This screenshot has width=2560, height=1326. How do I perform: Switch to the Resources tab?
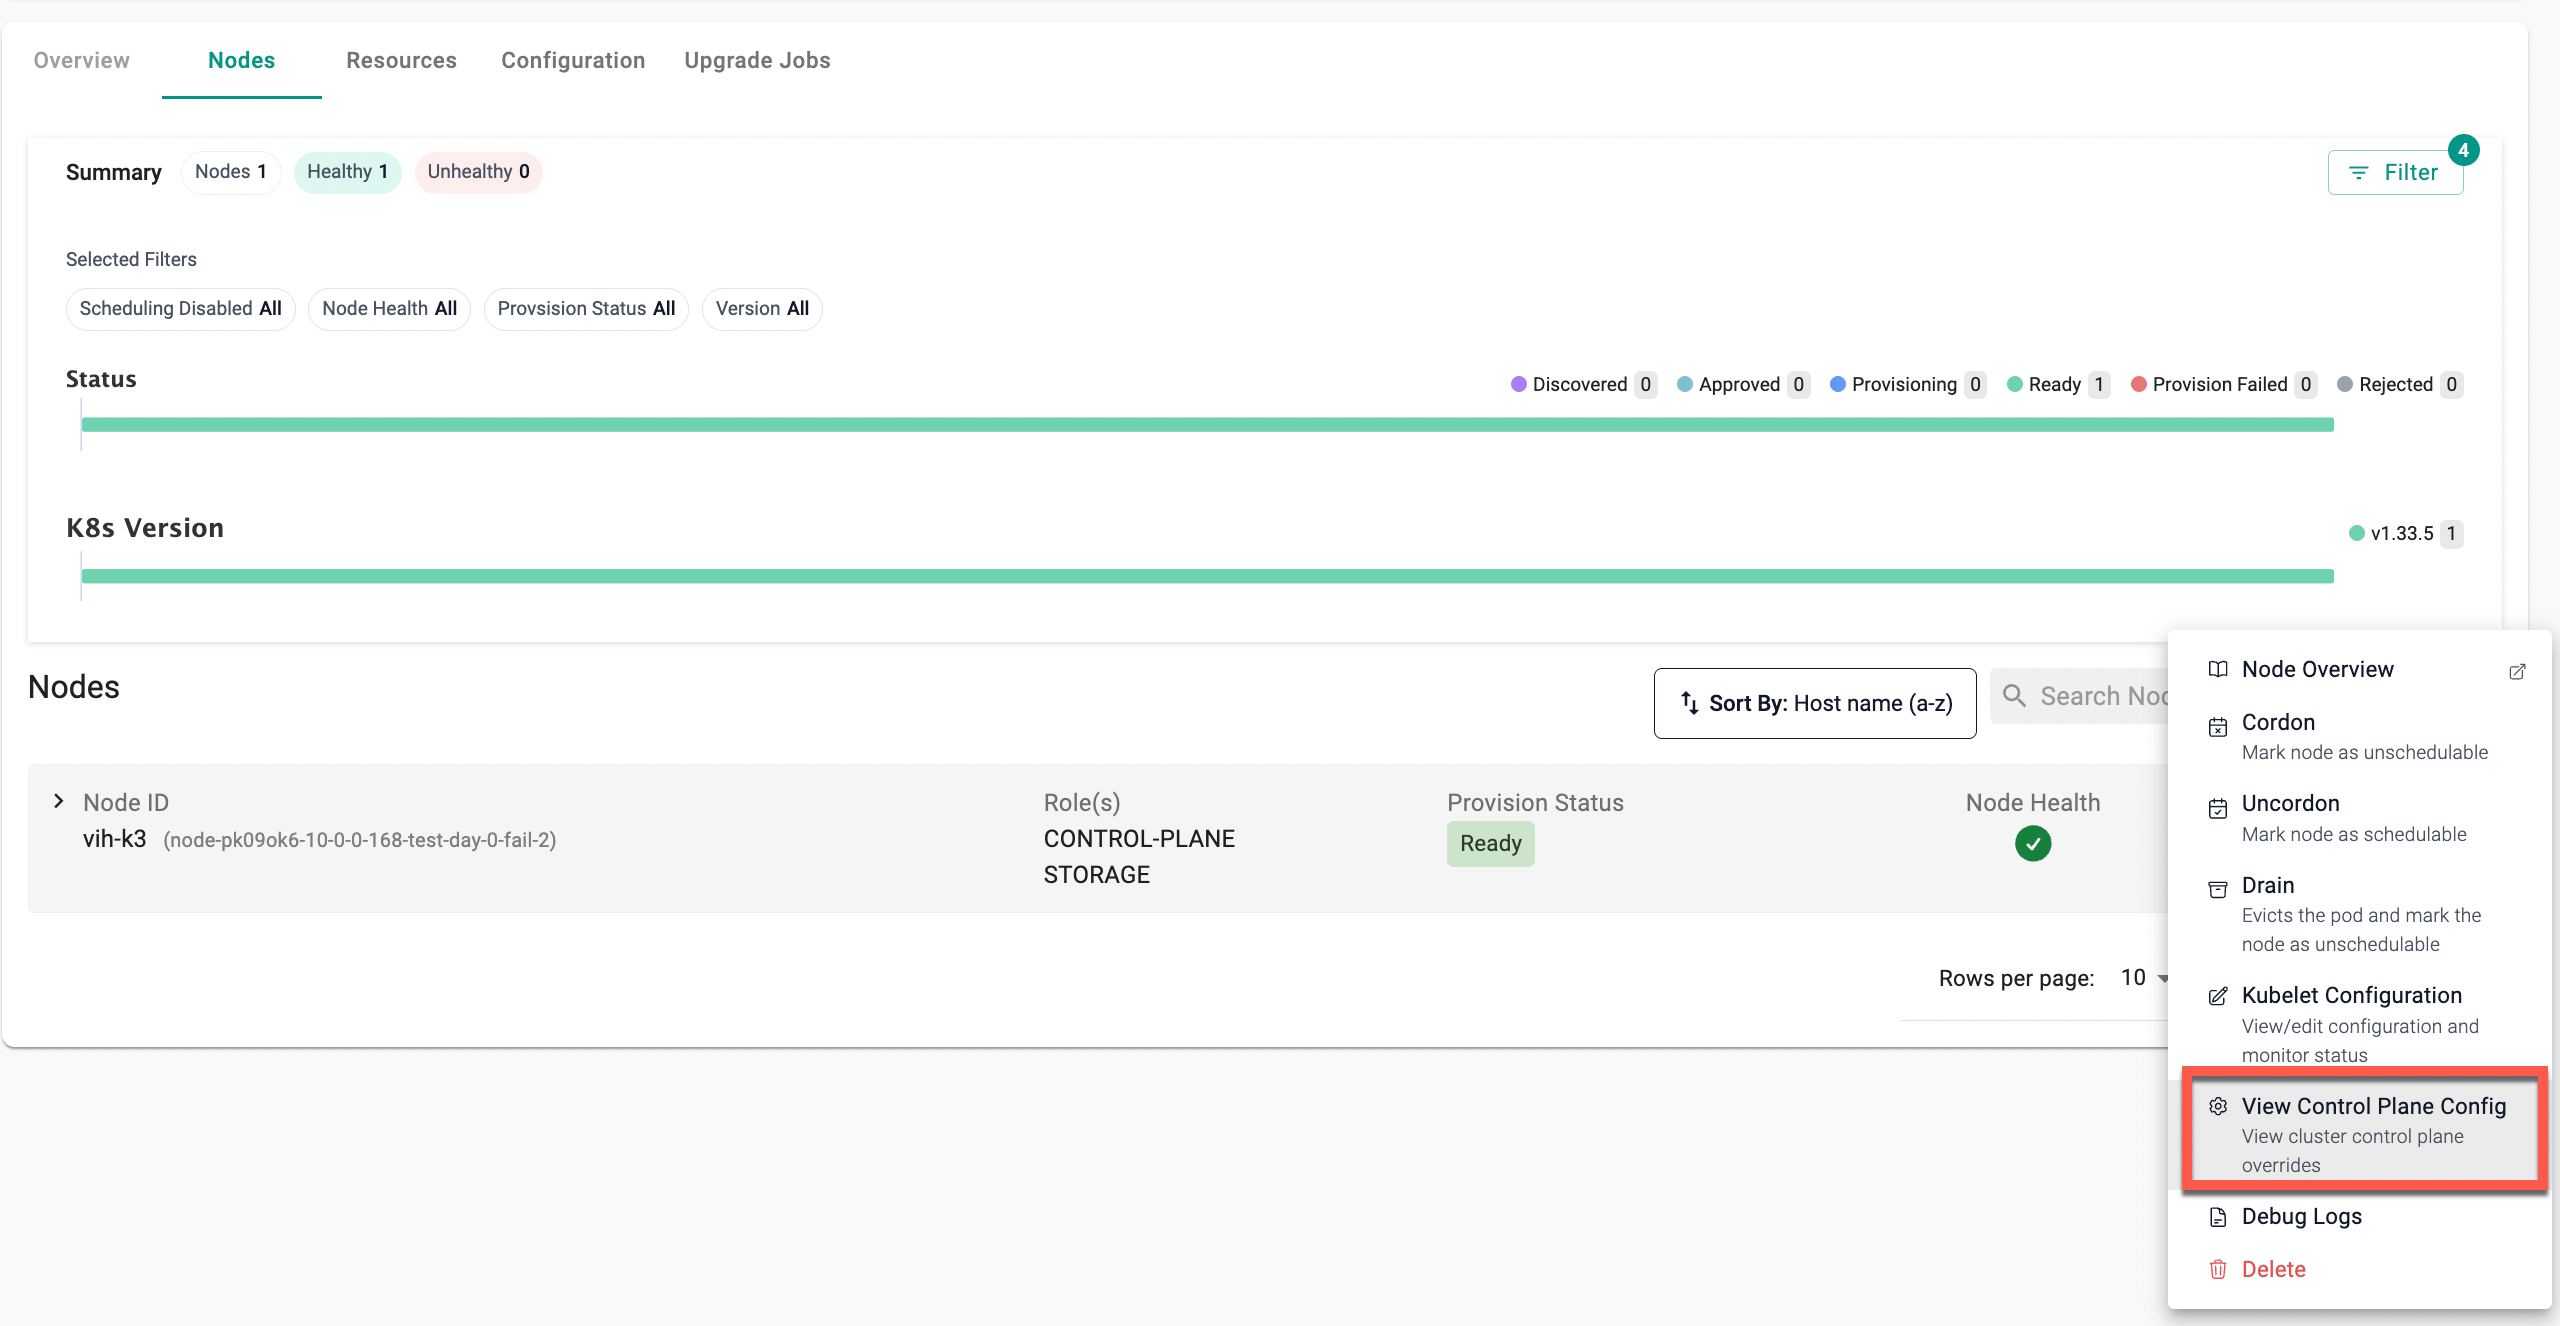401,60
